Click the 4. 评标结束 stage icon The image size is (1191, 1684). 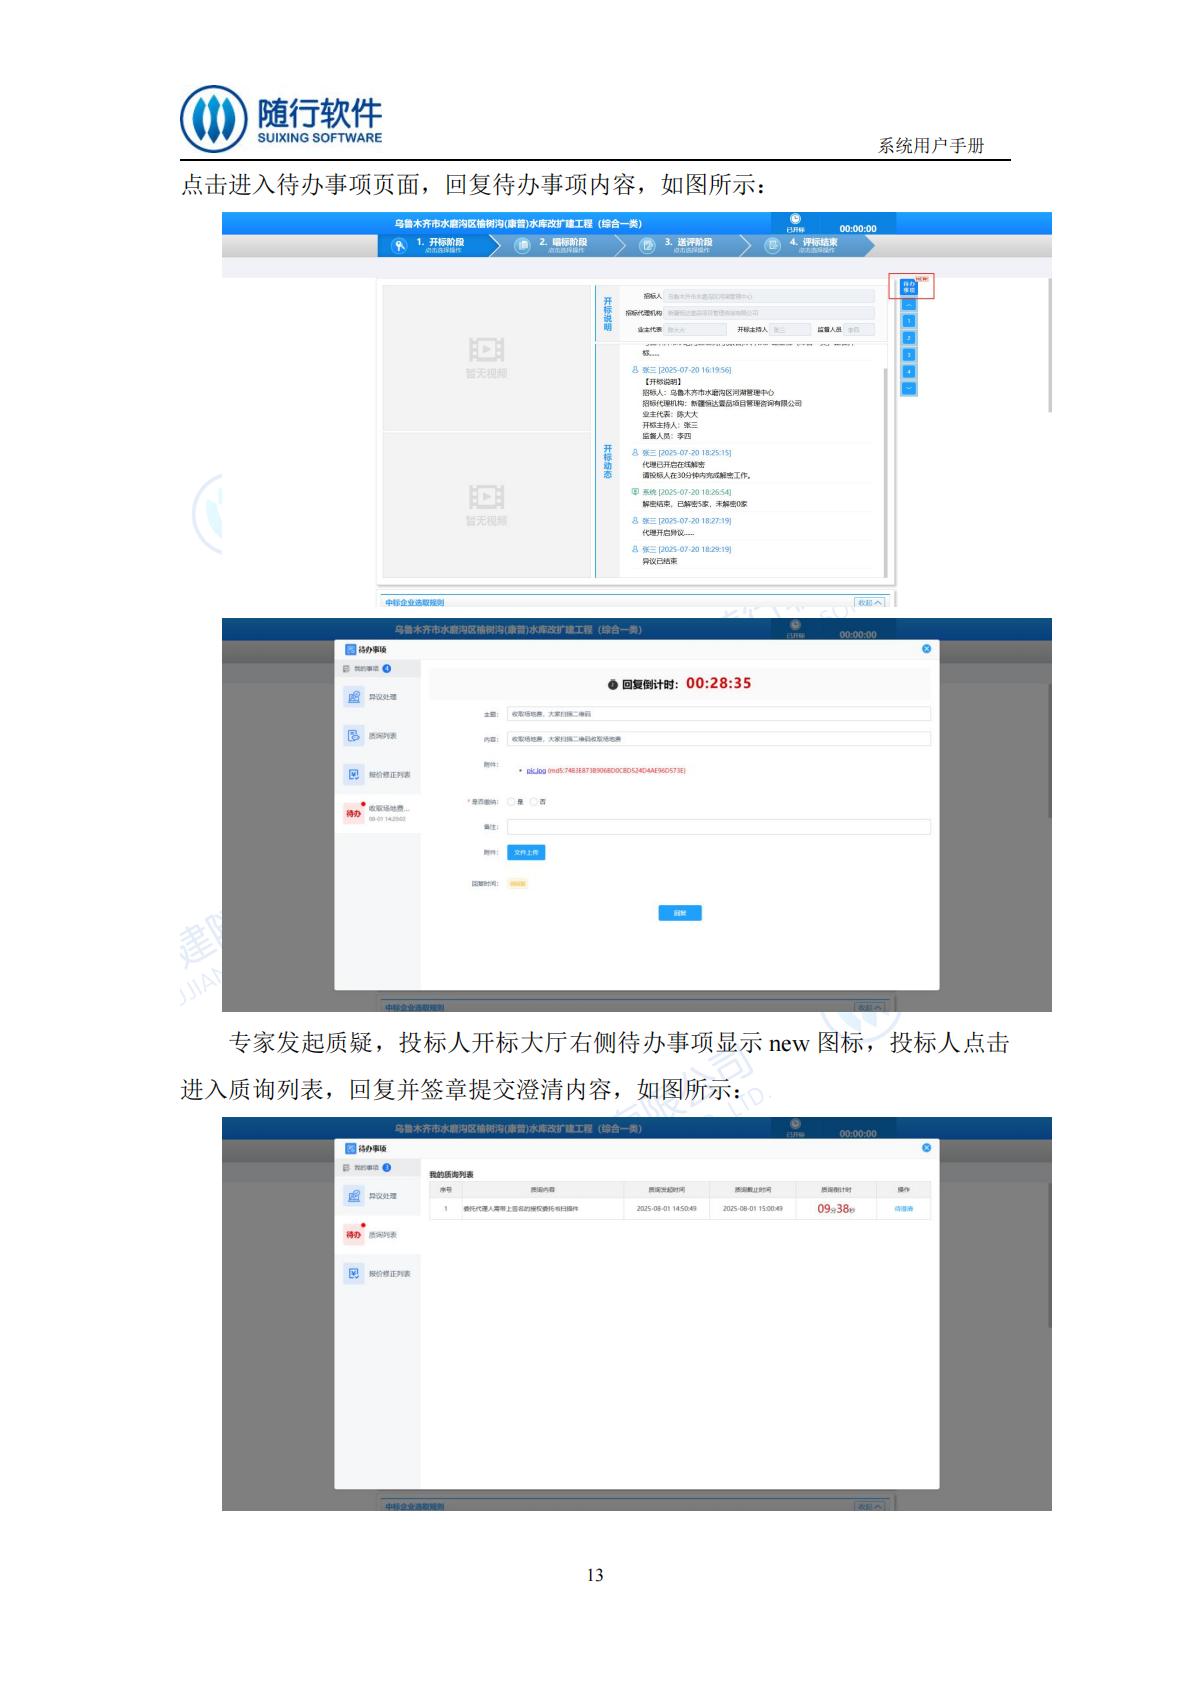coord(772,245)
